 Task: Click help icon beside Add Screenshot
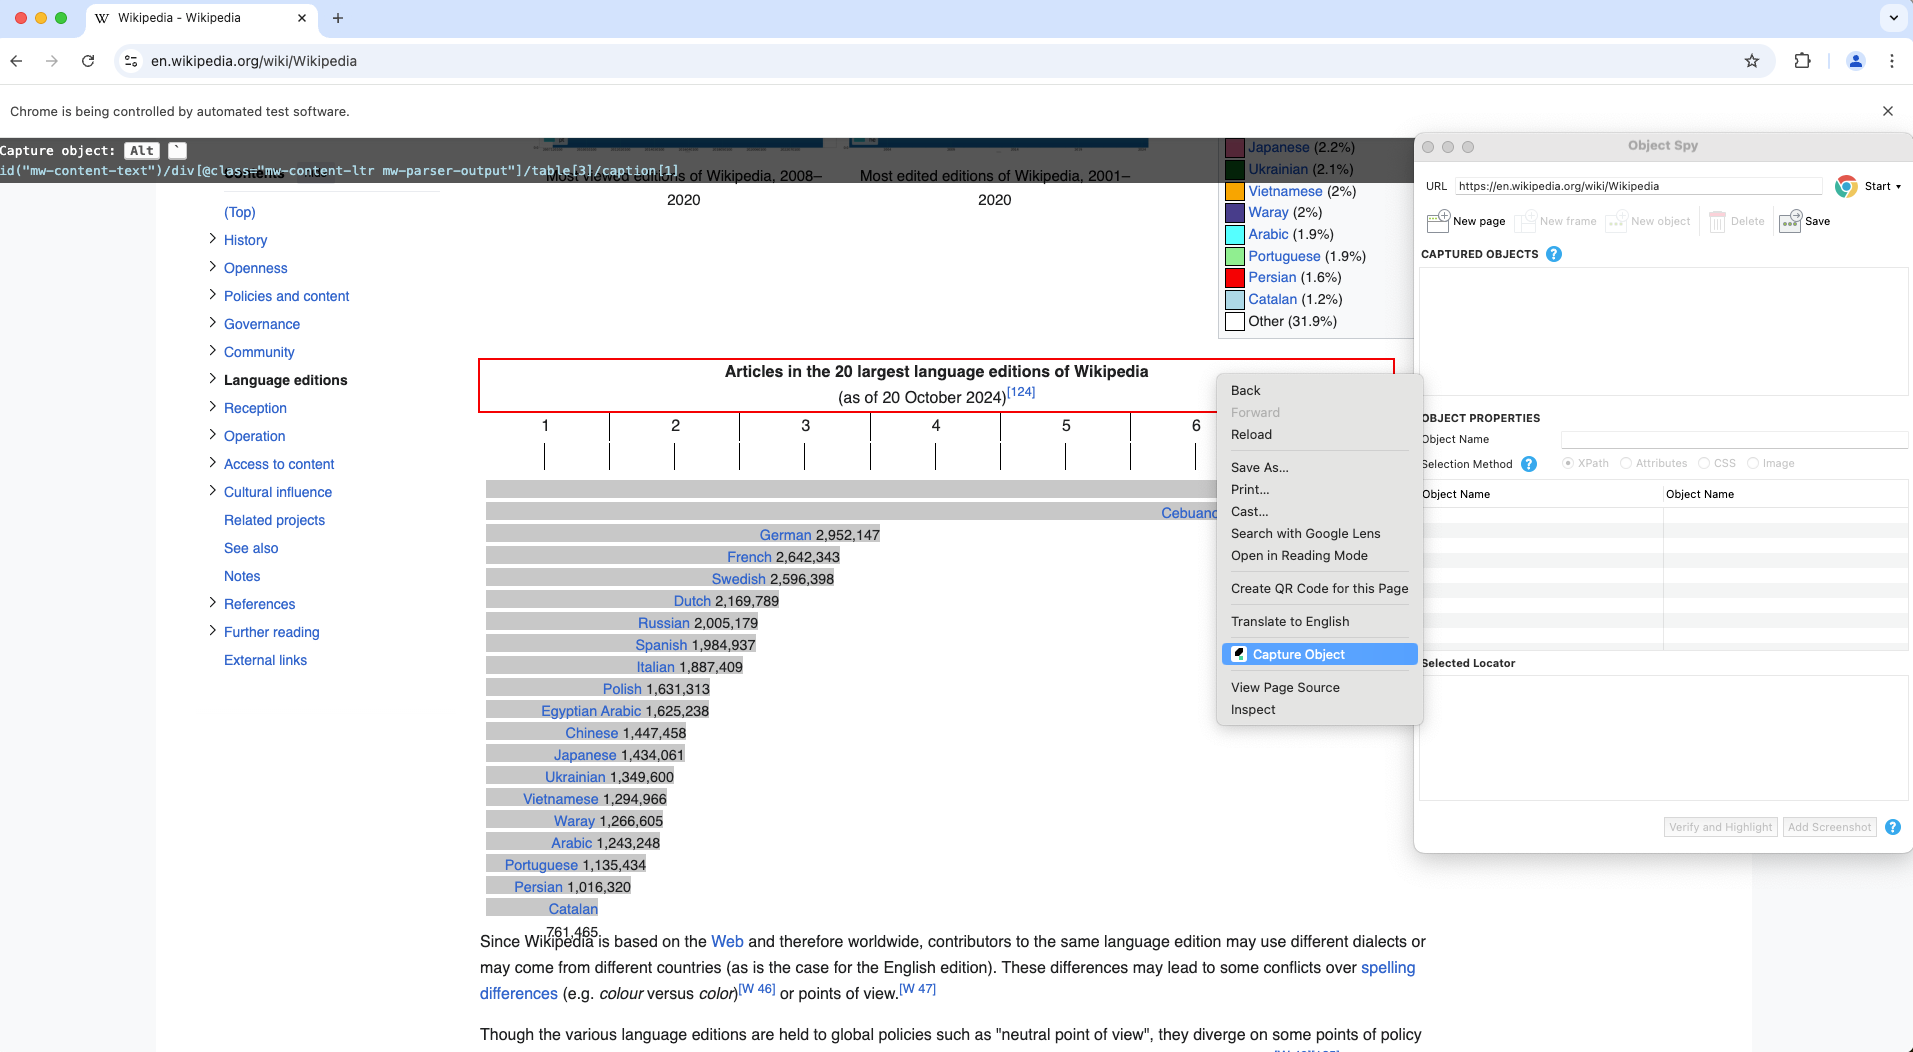click(x=1892, y=827)
